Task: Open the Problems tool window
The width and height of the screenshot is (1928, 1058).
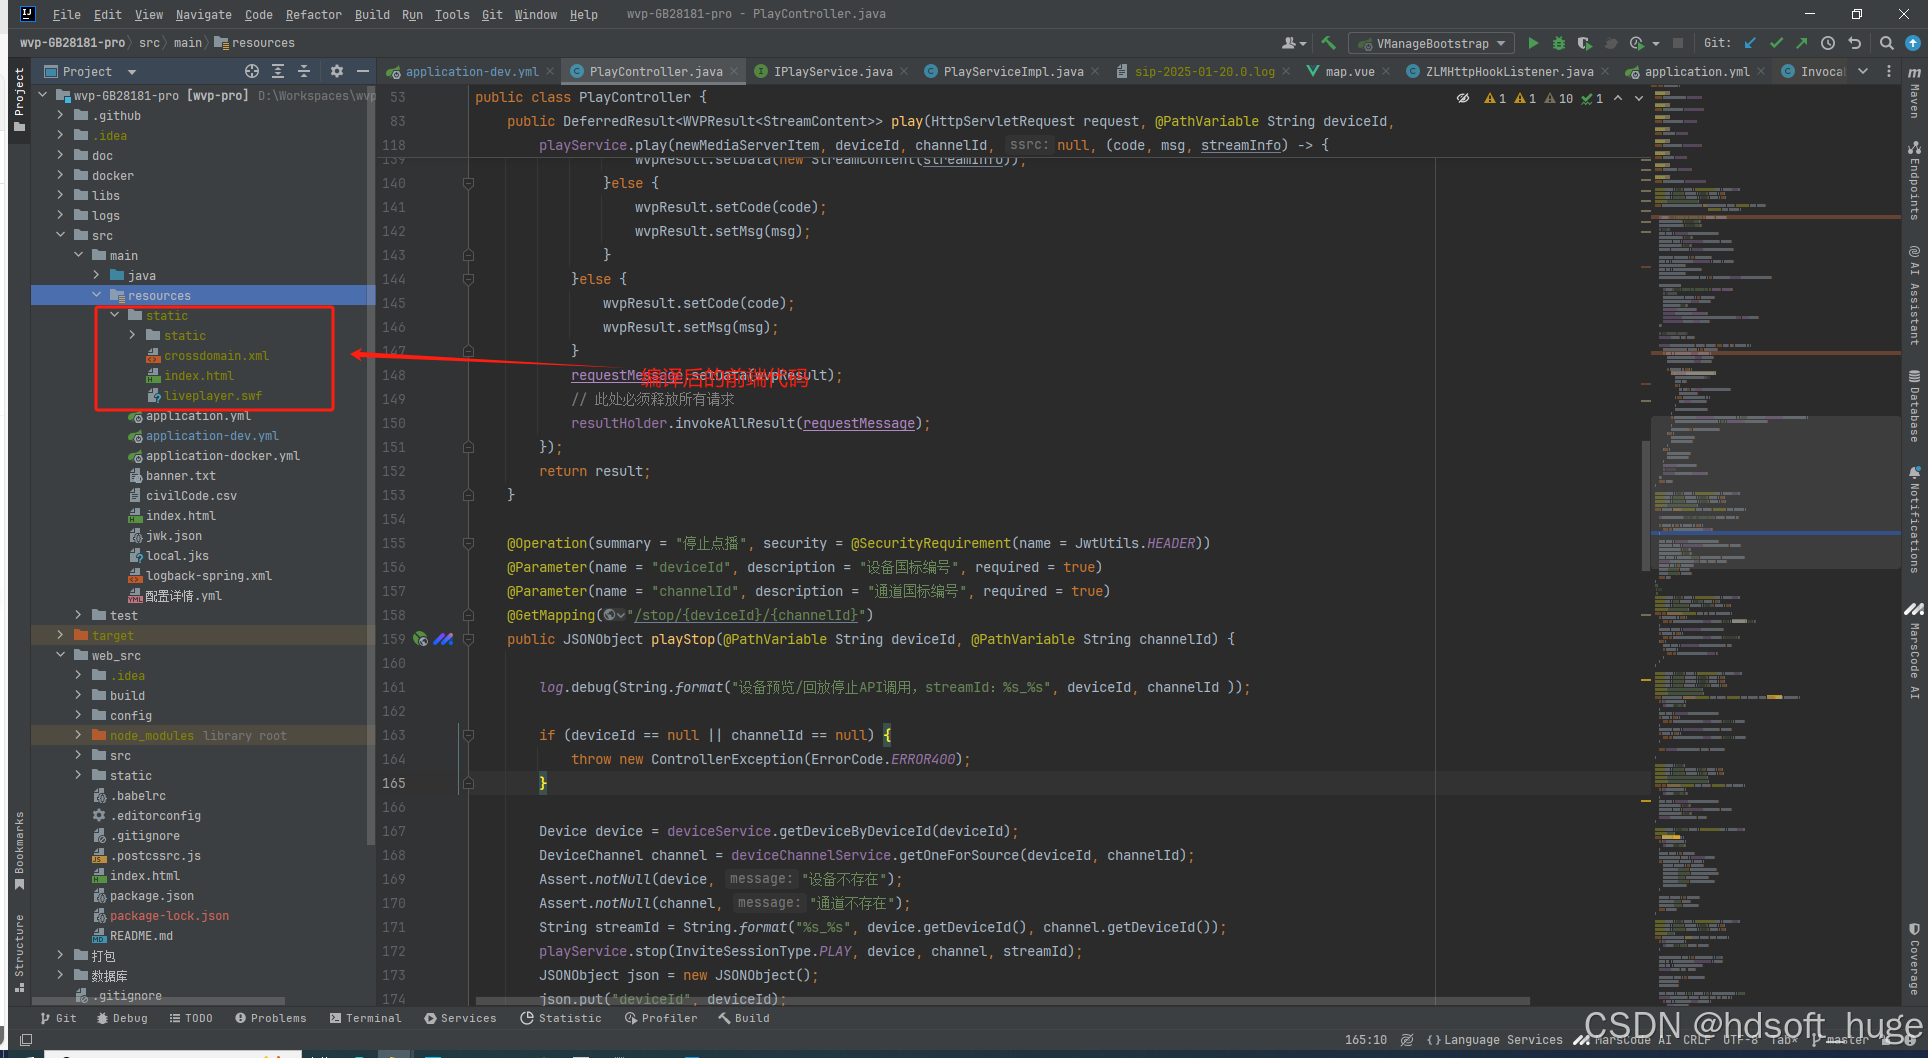Action: pos(271,1018)
